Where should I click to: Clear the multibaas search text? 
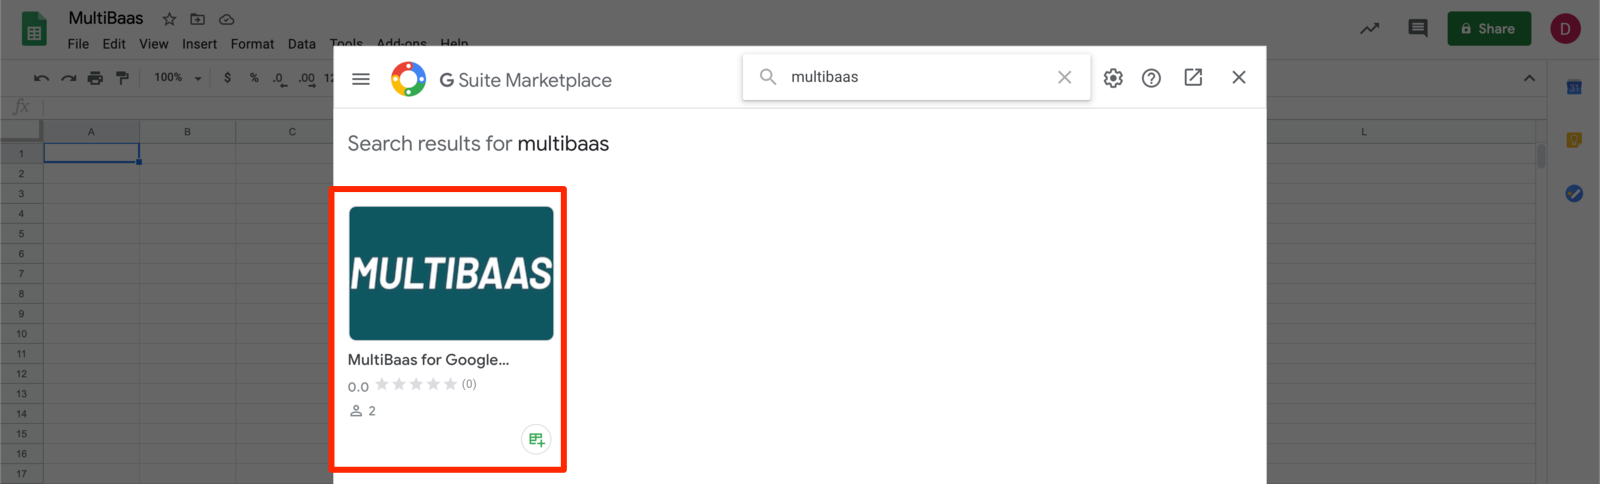[x=1064, y=78]
